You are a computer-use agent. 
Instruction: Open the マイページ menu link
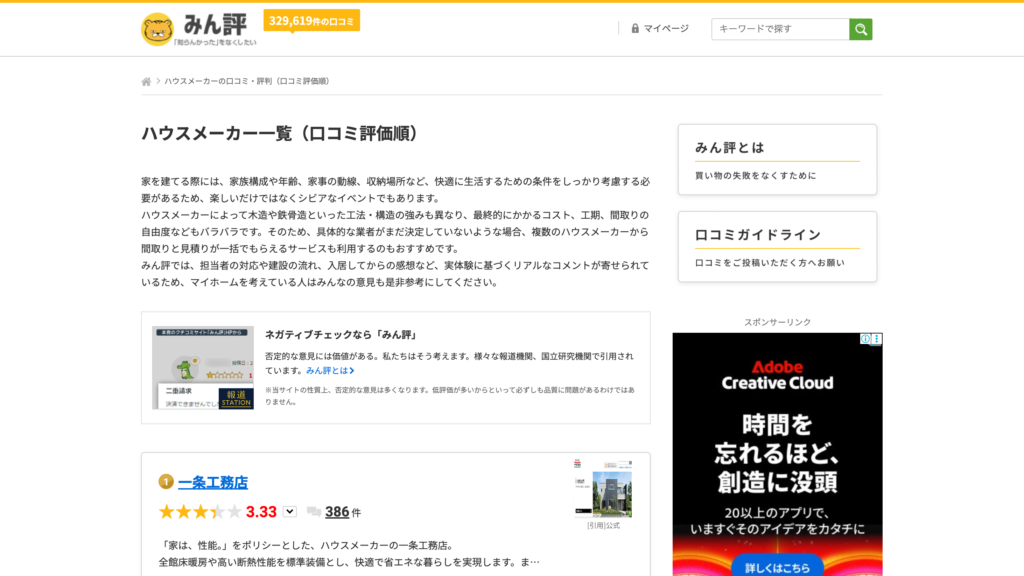665,28
